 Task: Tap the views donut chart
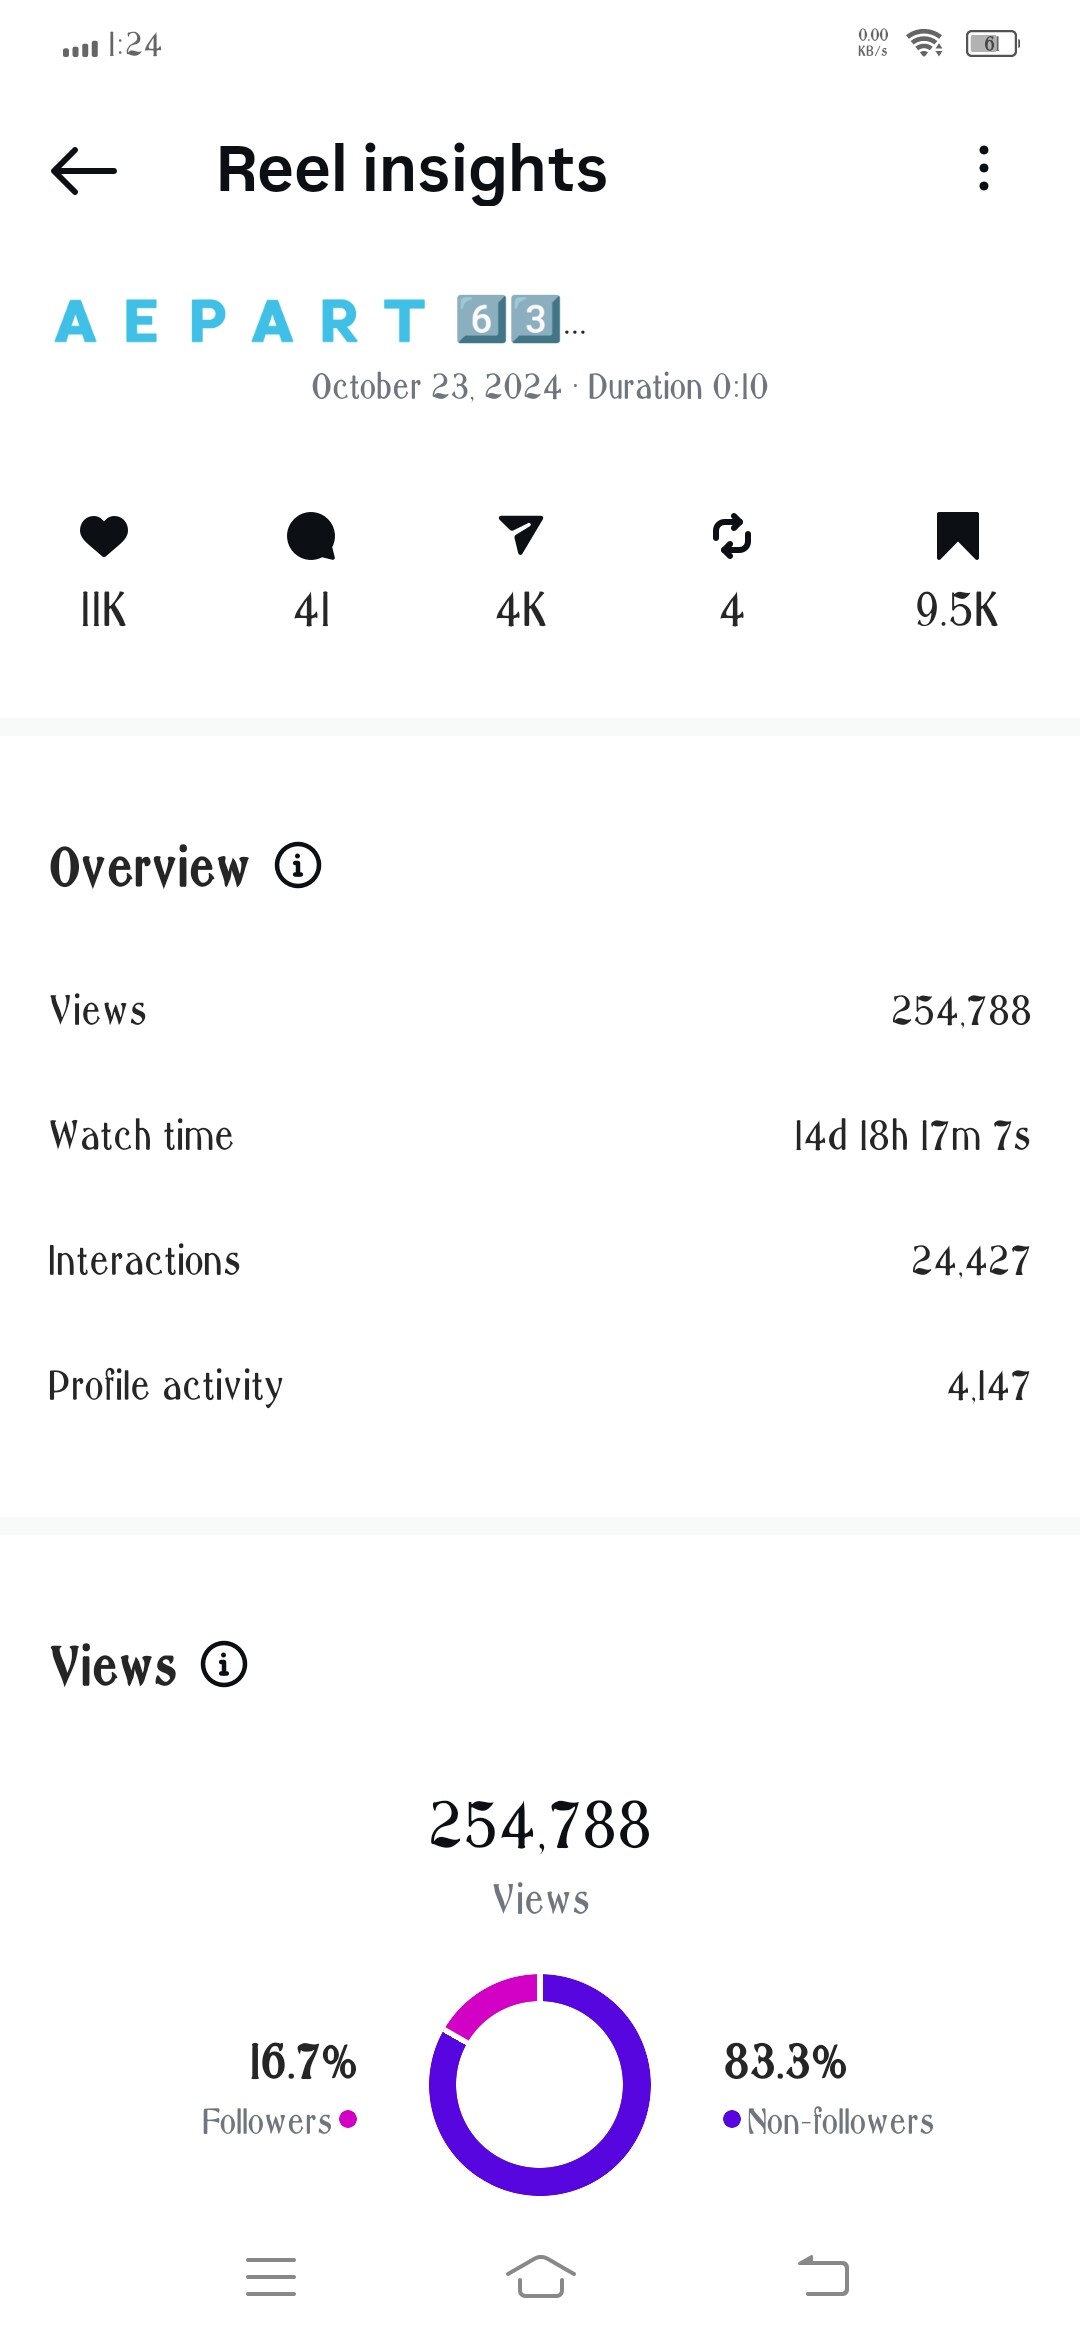[540, 2084]
